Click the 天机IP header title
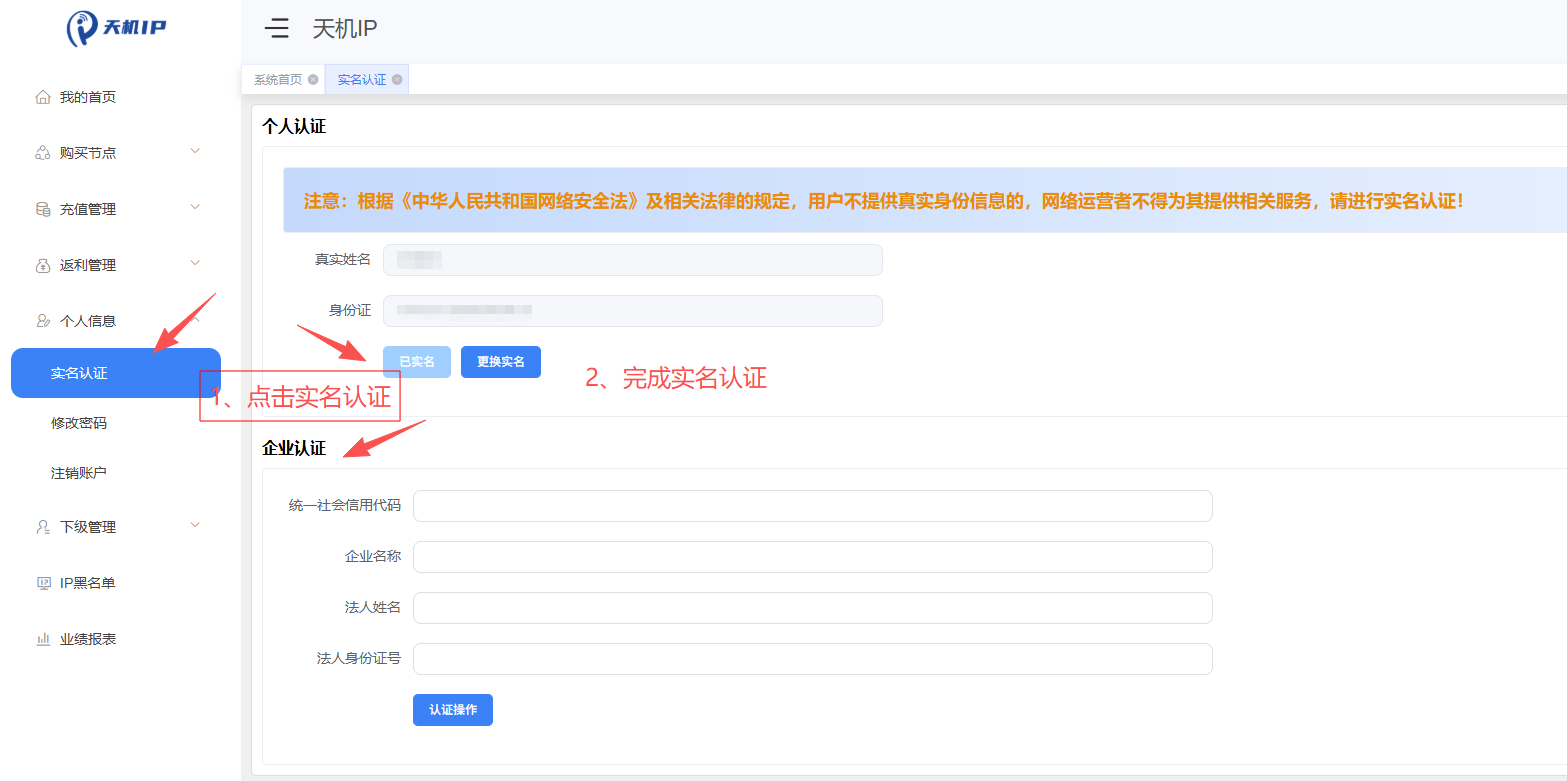 (x=345, y=29)
